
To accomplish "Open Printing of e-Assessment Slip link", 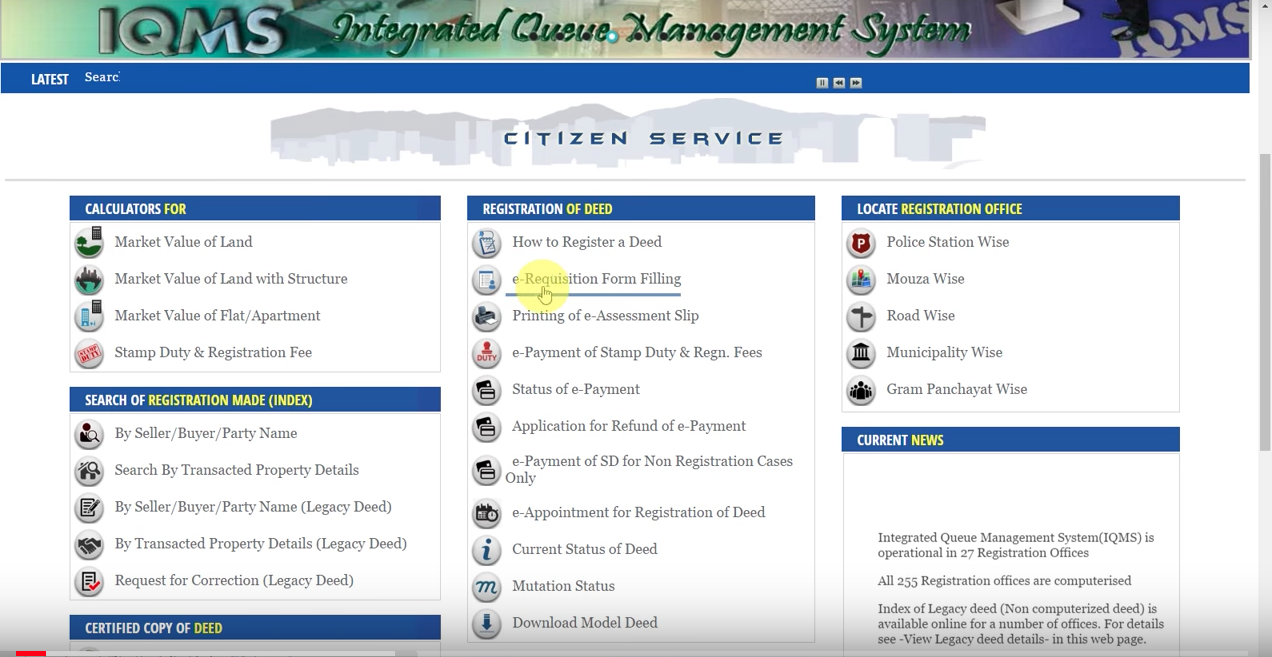I will tap(605, 316).
